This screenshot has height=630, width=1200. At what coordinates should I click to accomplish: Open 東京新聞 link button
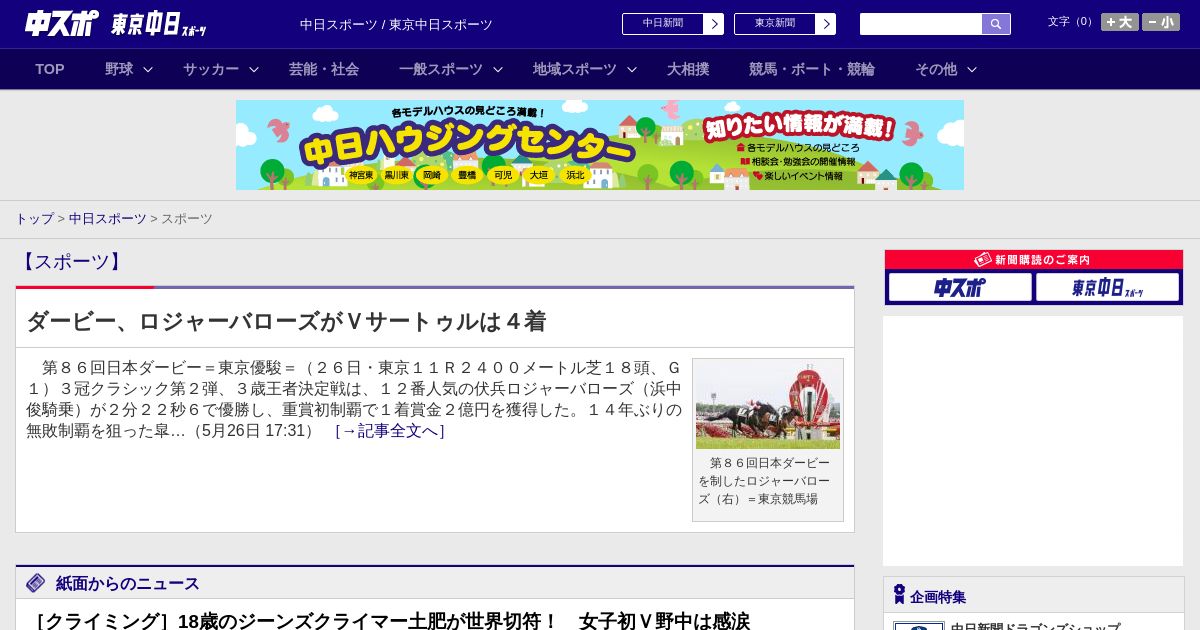tap(775, 24)
